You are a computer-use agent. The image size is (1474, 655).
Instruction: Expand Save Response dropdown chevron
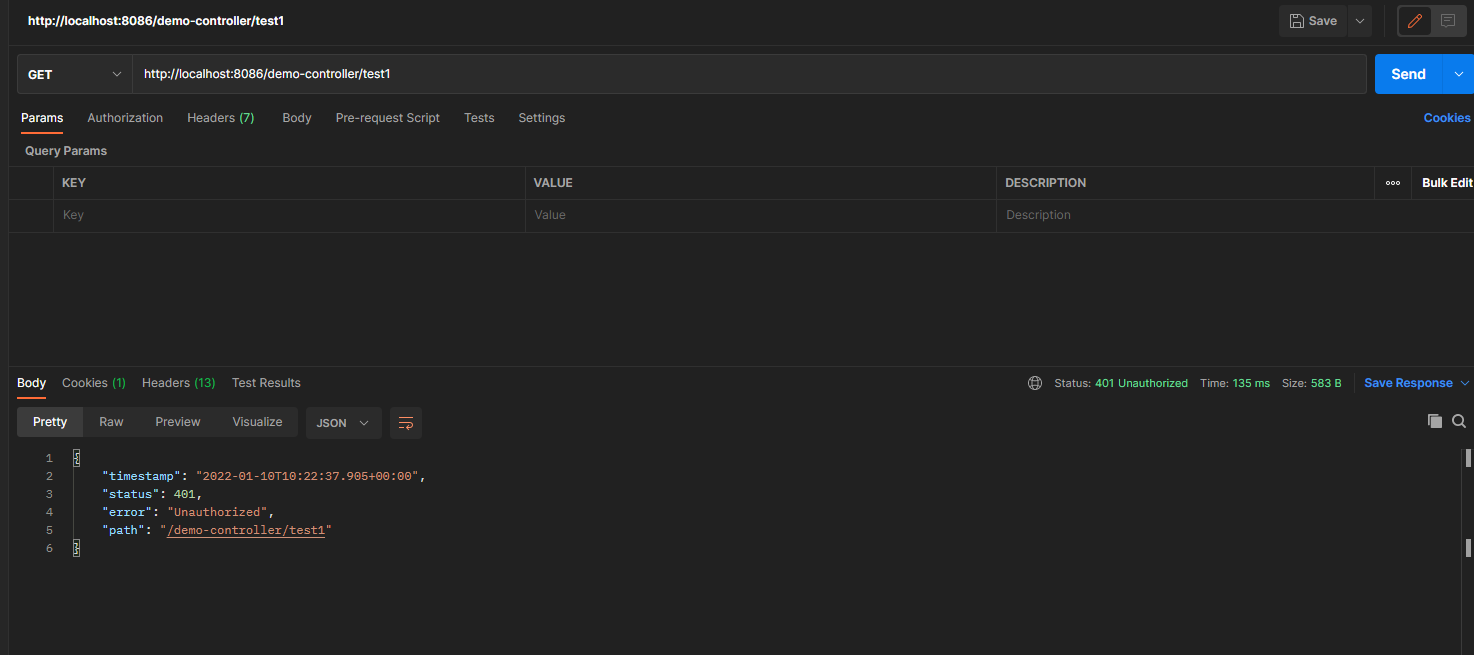coord(1465,383)
